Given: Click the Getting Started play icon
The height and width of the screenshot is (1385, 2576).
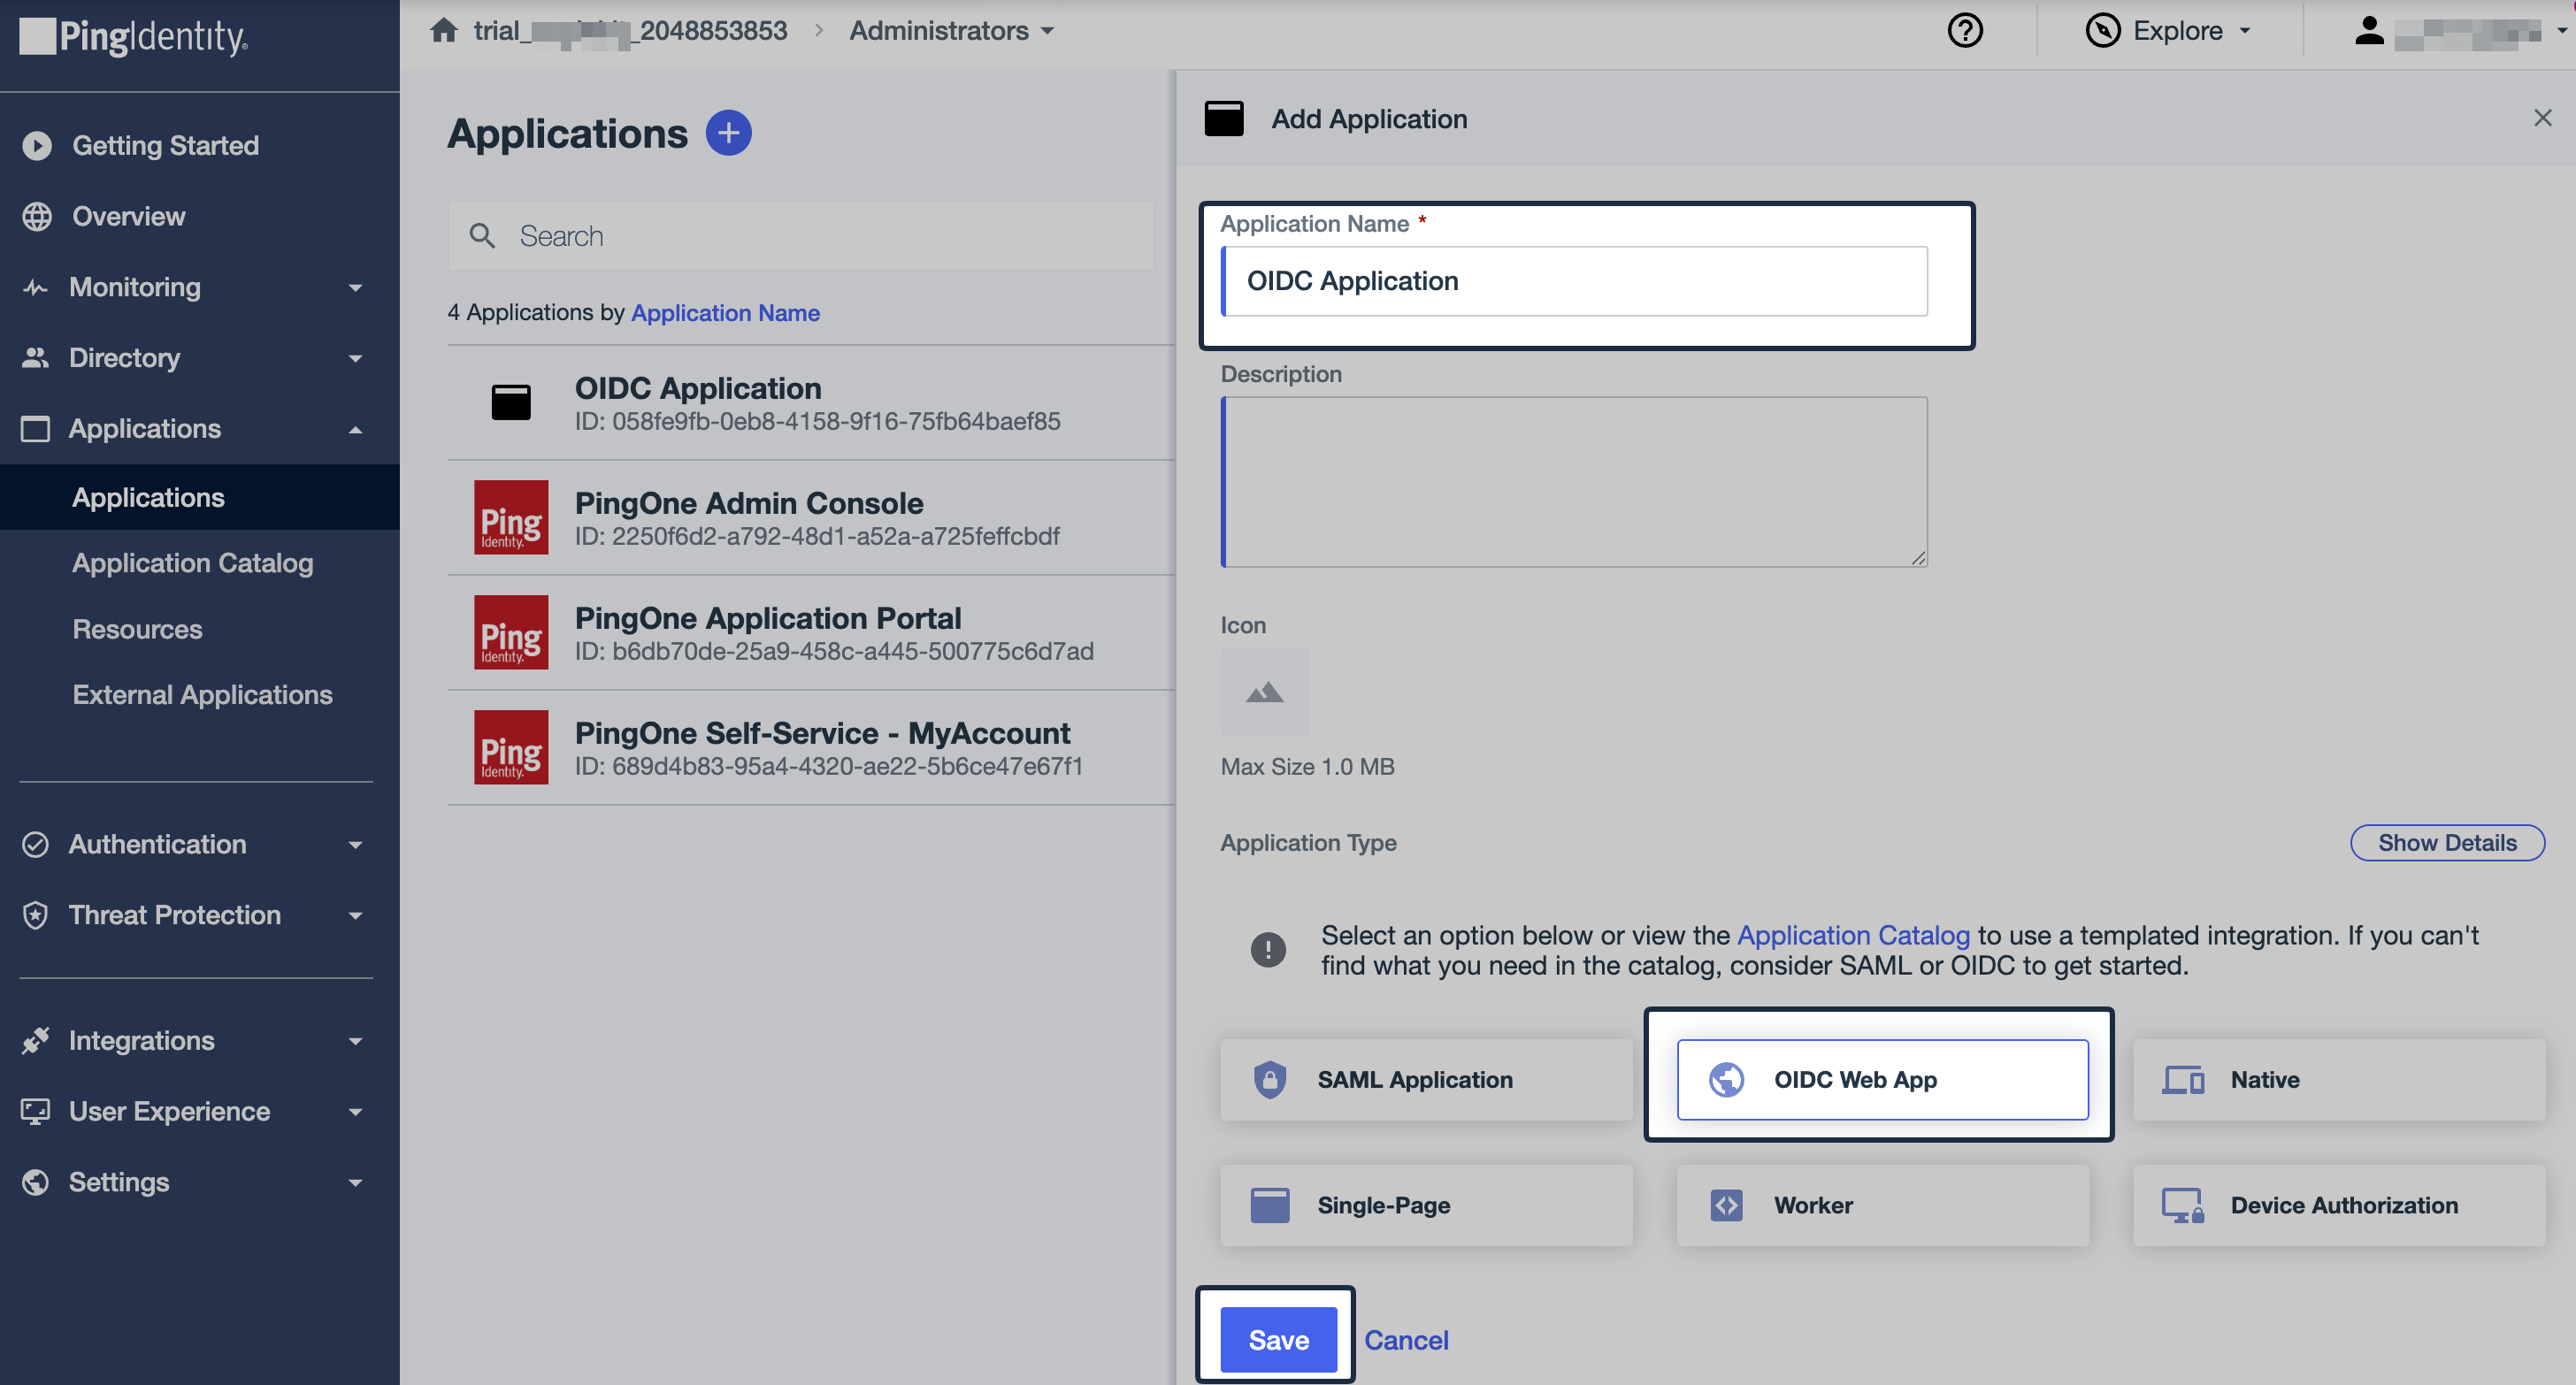Looking at the screenshot, I should [x=37, y=145].
